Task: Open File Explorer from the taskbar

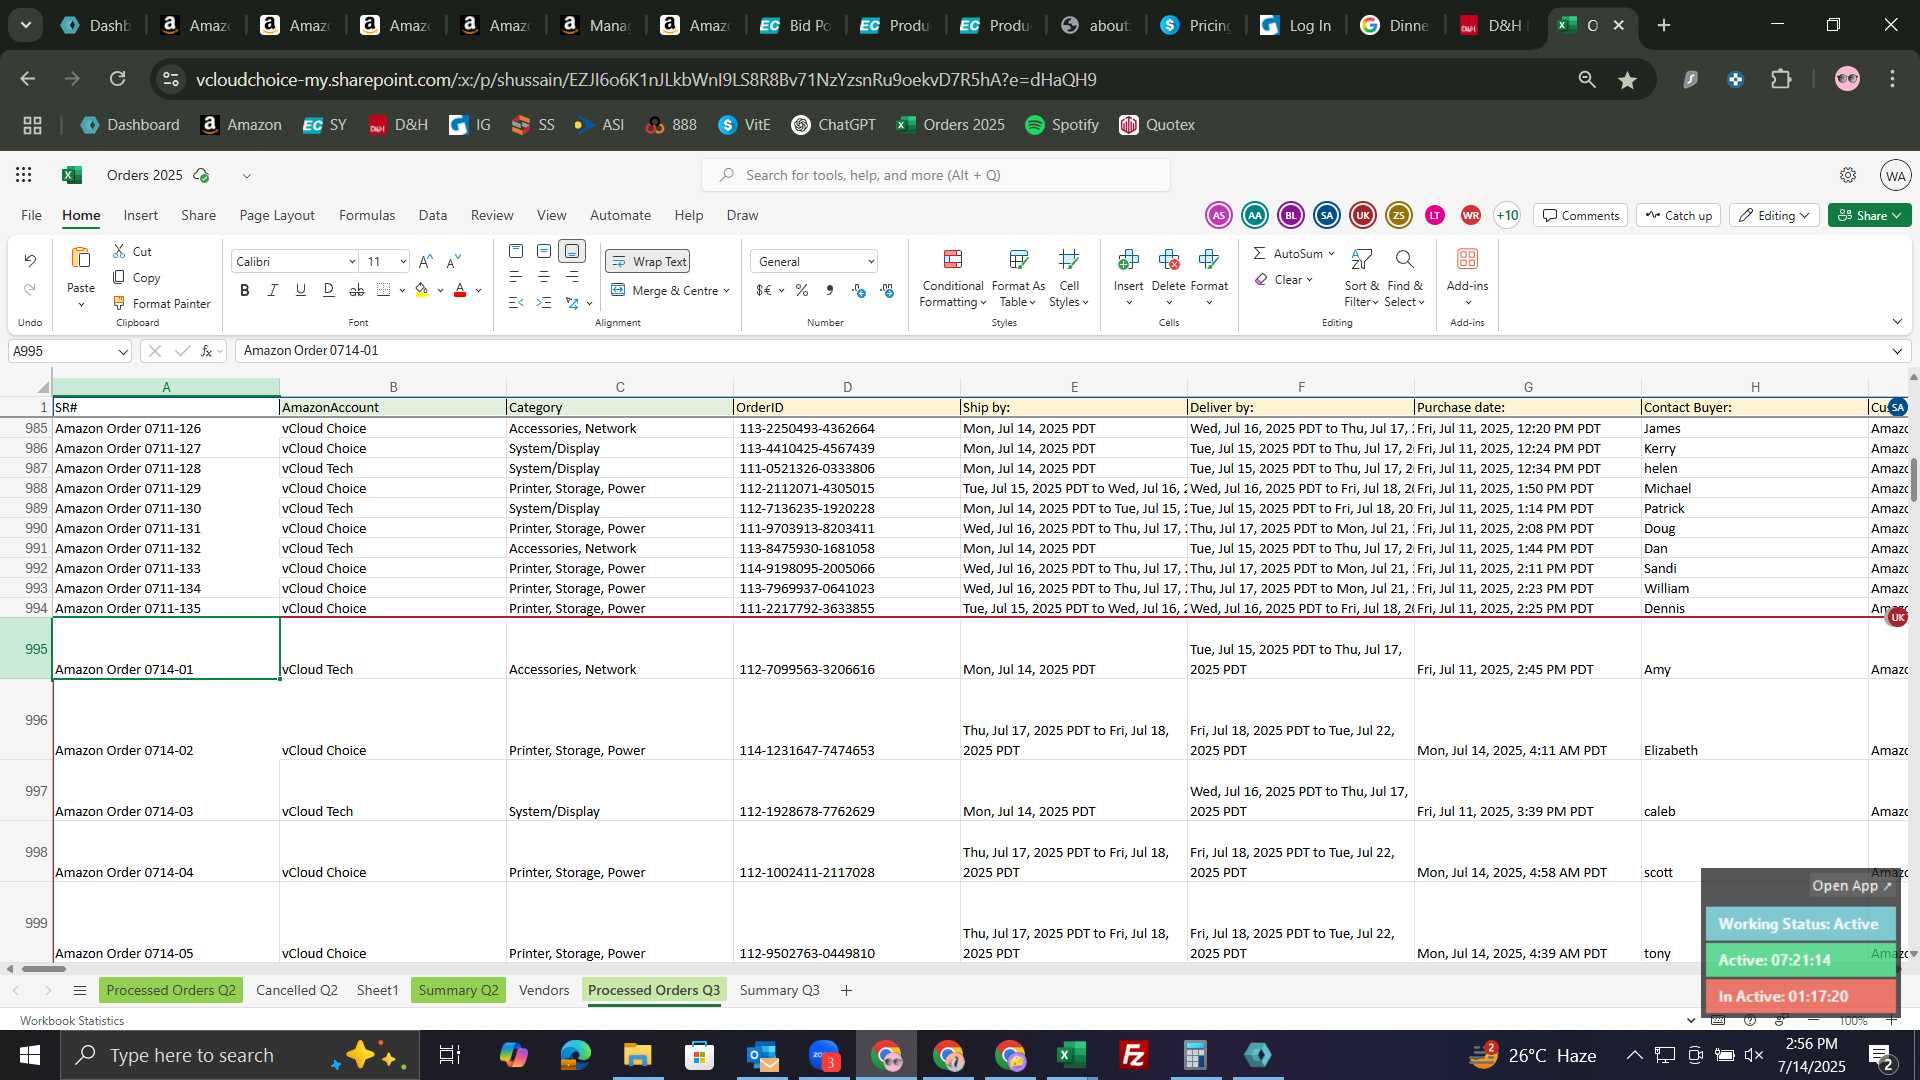Action: [637, 1055]
